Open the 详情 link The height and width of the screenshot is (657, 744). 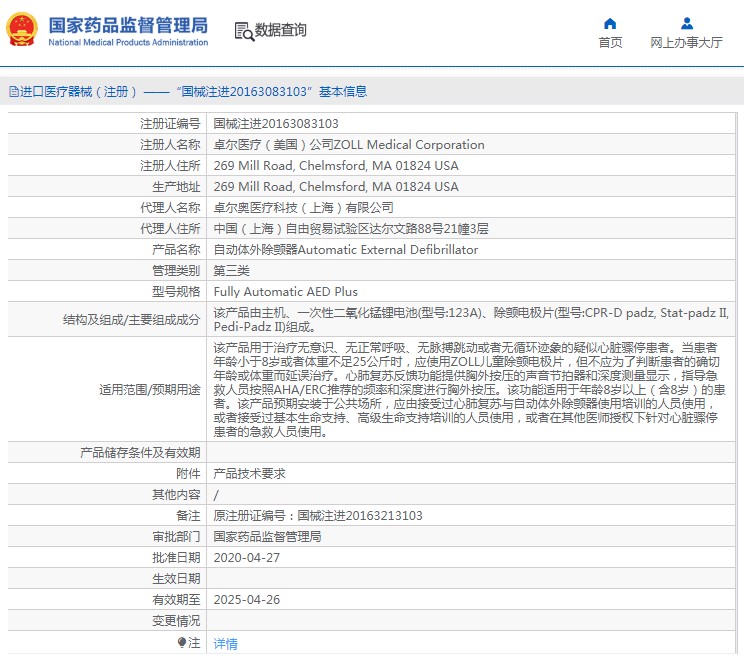[x=226, y=644]
